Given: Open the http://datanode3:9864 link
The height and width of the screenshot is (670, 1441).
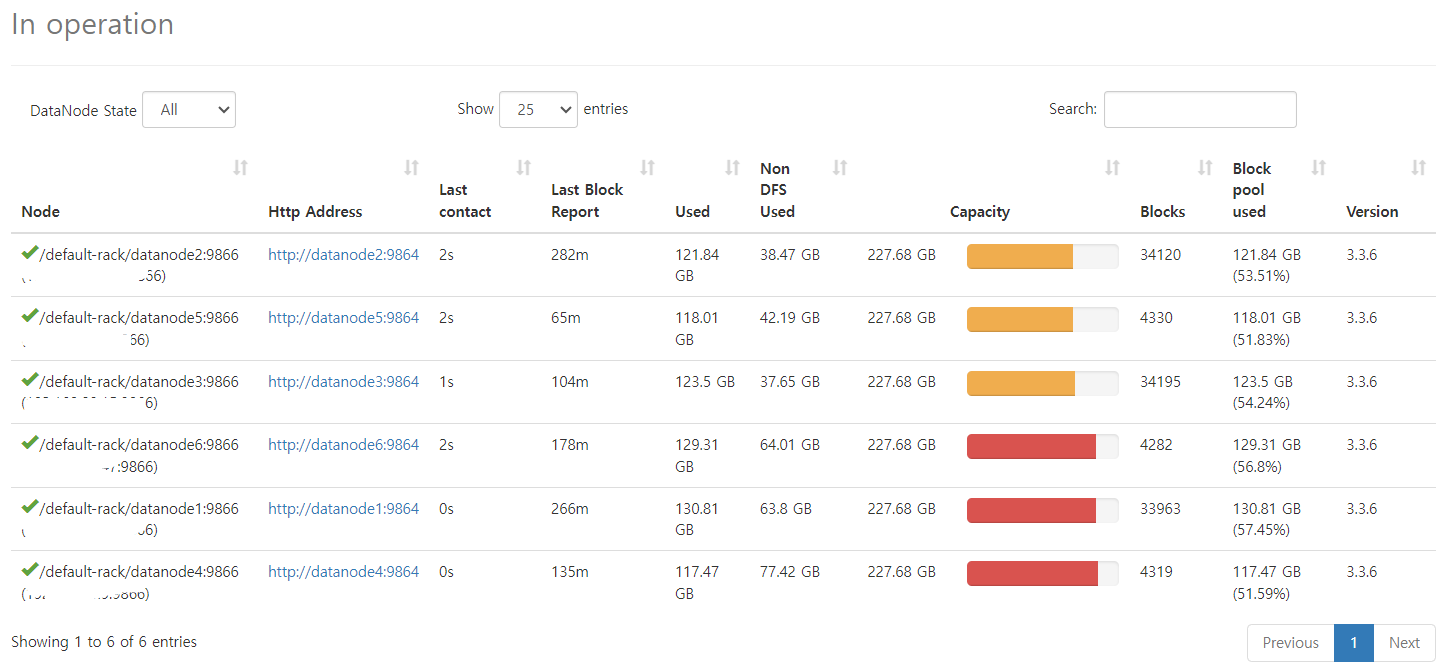Looking at the screenshot, I should coord(343,381).
